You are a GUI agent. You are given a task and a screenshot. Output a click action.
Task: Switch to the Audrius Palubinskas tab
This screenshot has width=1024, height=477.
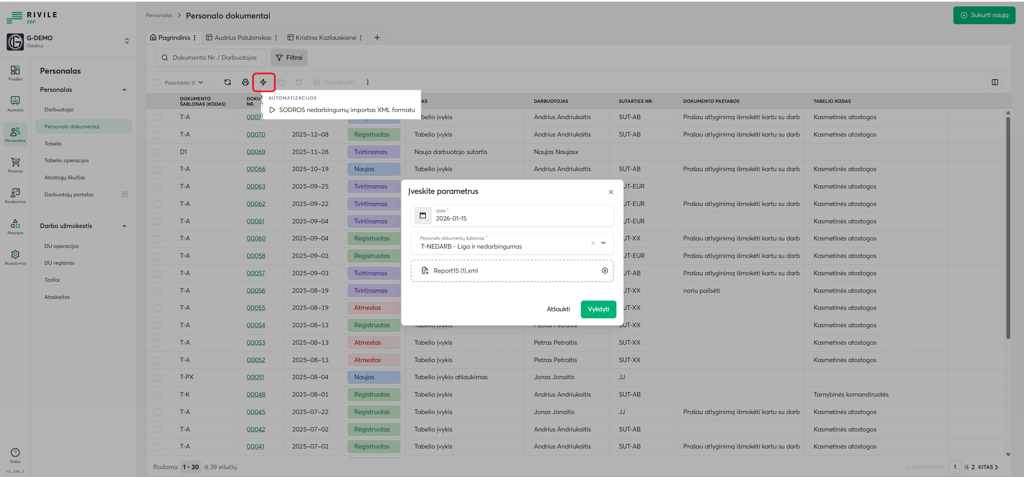244,38
